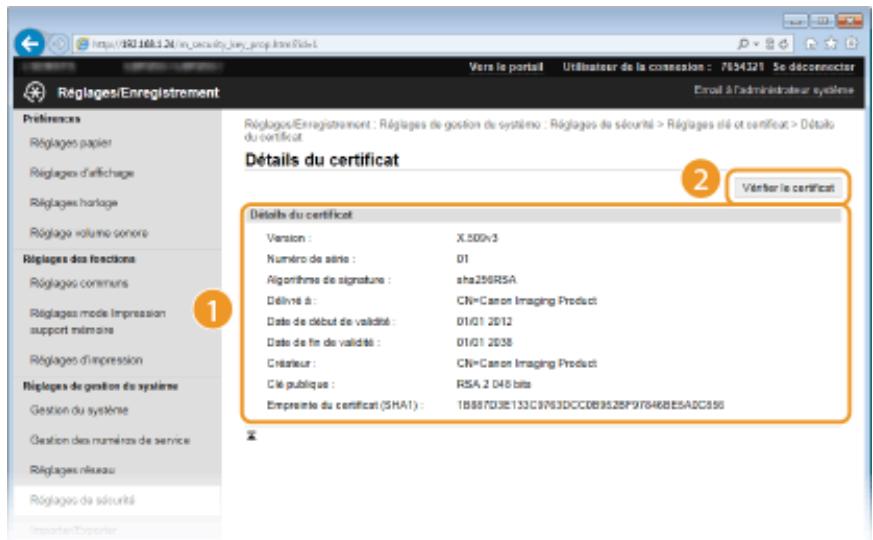873x540 pixels.
Task: Open Réglages d'impression in sidebar
Action: pos(86,360)
